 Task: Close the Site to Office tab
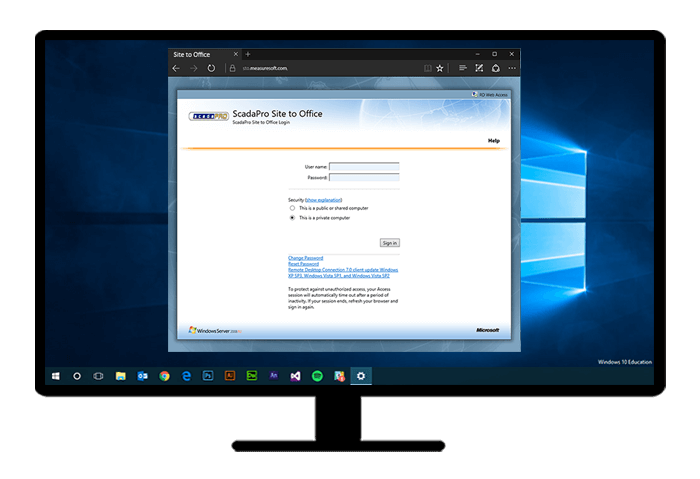pyautogui.click(x=236, y=54)
